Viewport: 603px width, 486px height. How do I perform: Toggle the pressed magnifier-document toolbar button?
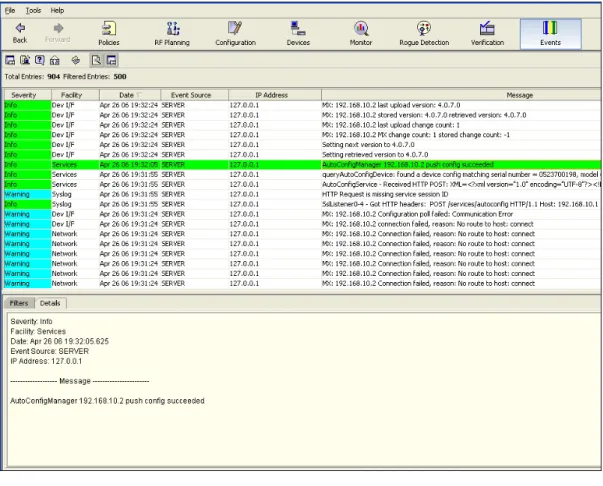[x=97, y=60]
